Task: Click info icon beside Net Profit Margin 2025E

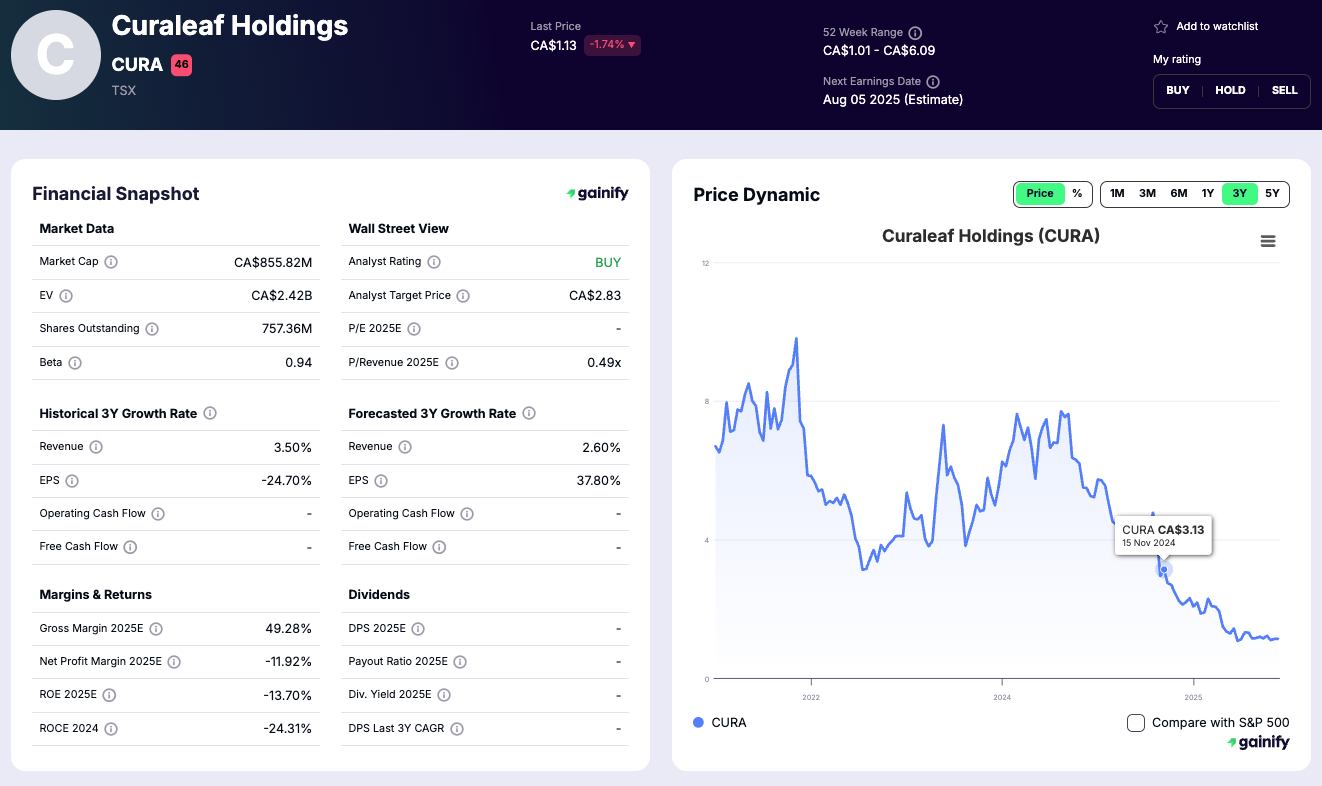Action: pyautogui.click(x=174, y=662)
